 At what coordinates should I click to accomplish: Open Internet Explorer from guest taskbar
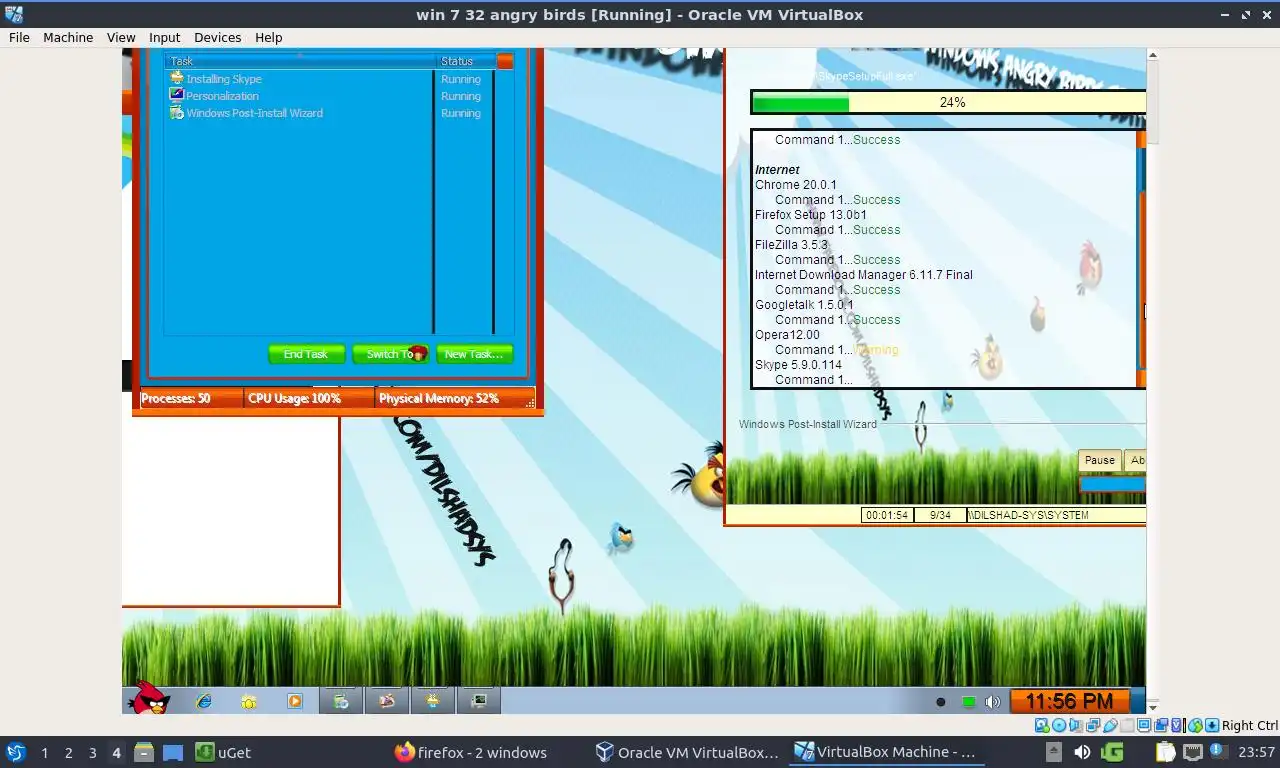[x=204, y=701]
